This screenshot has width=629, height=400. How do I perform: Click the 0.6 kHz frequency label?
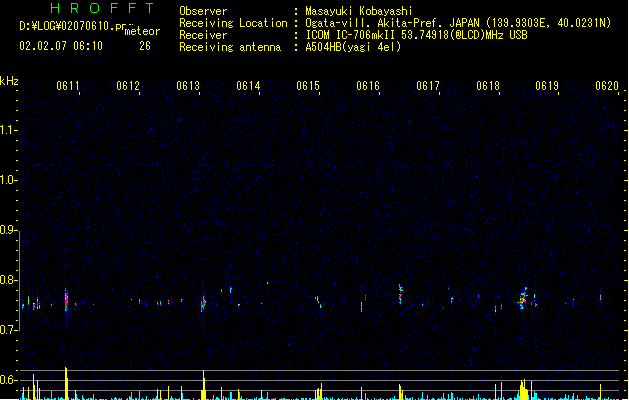click(8, 380)
